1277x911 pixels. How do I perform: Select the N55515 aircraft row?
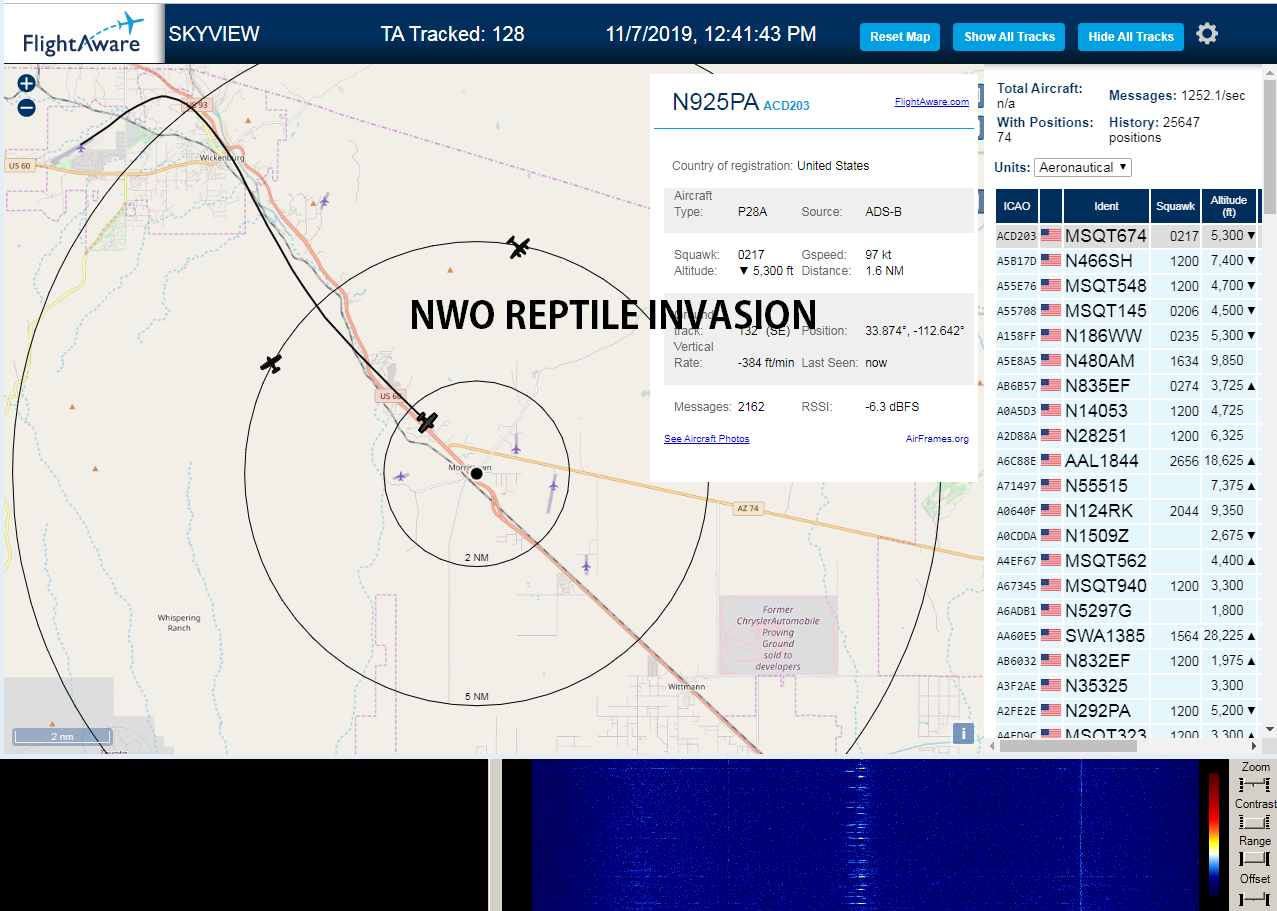[x=1127, y=486]
